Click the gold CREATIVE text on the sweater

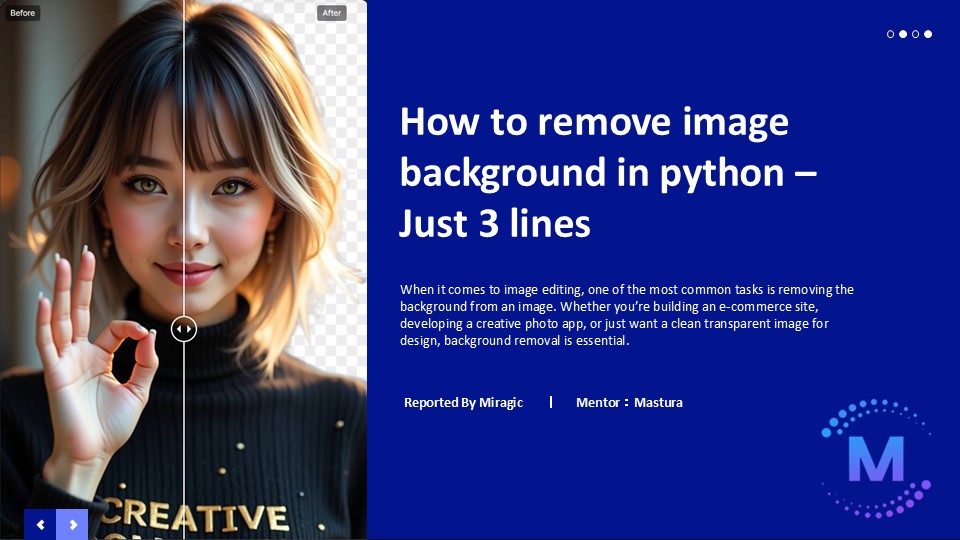(195, 514)
